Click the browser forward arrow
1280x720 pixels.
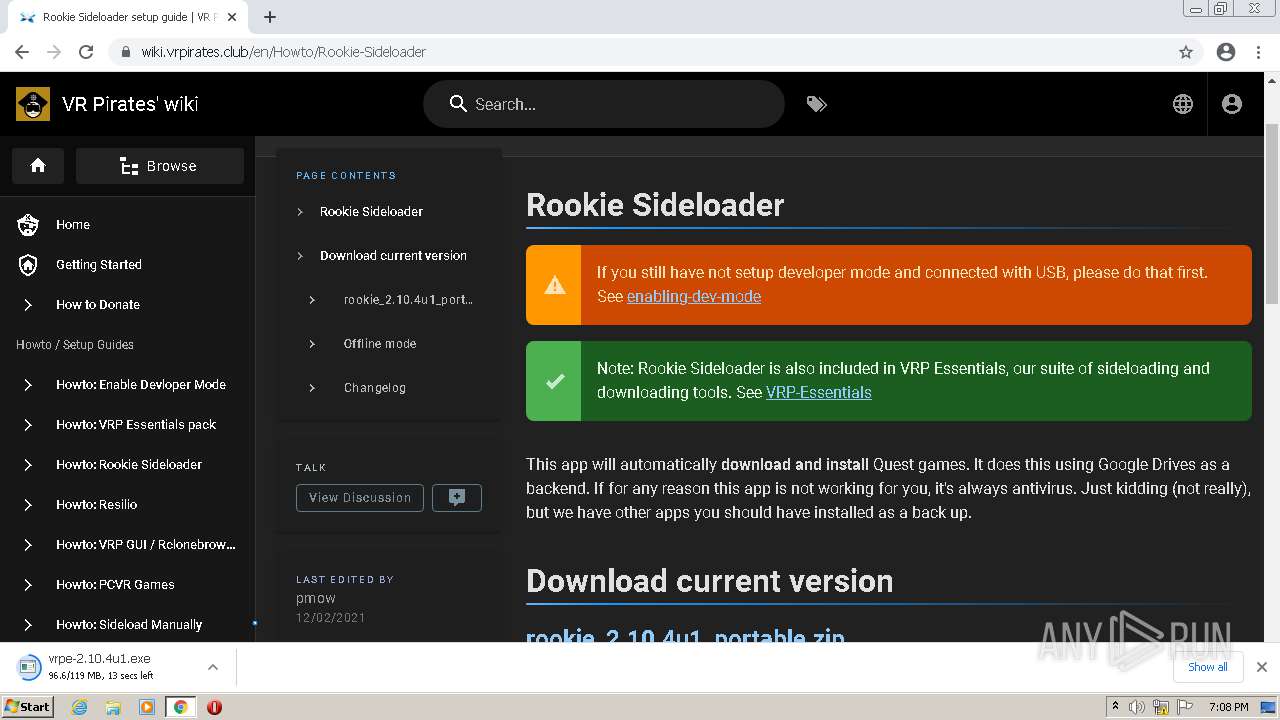[x=54, y=52]
